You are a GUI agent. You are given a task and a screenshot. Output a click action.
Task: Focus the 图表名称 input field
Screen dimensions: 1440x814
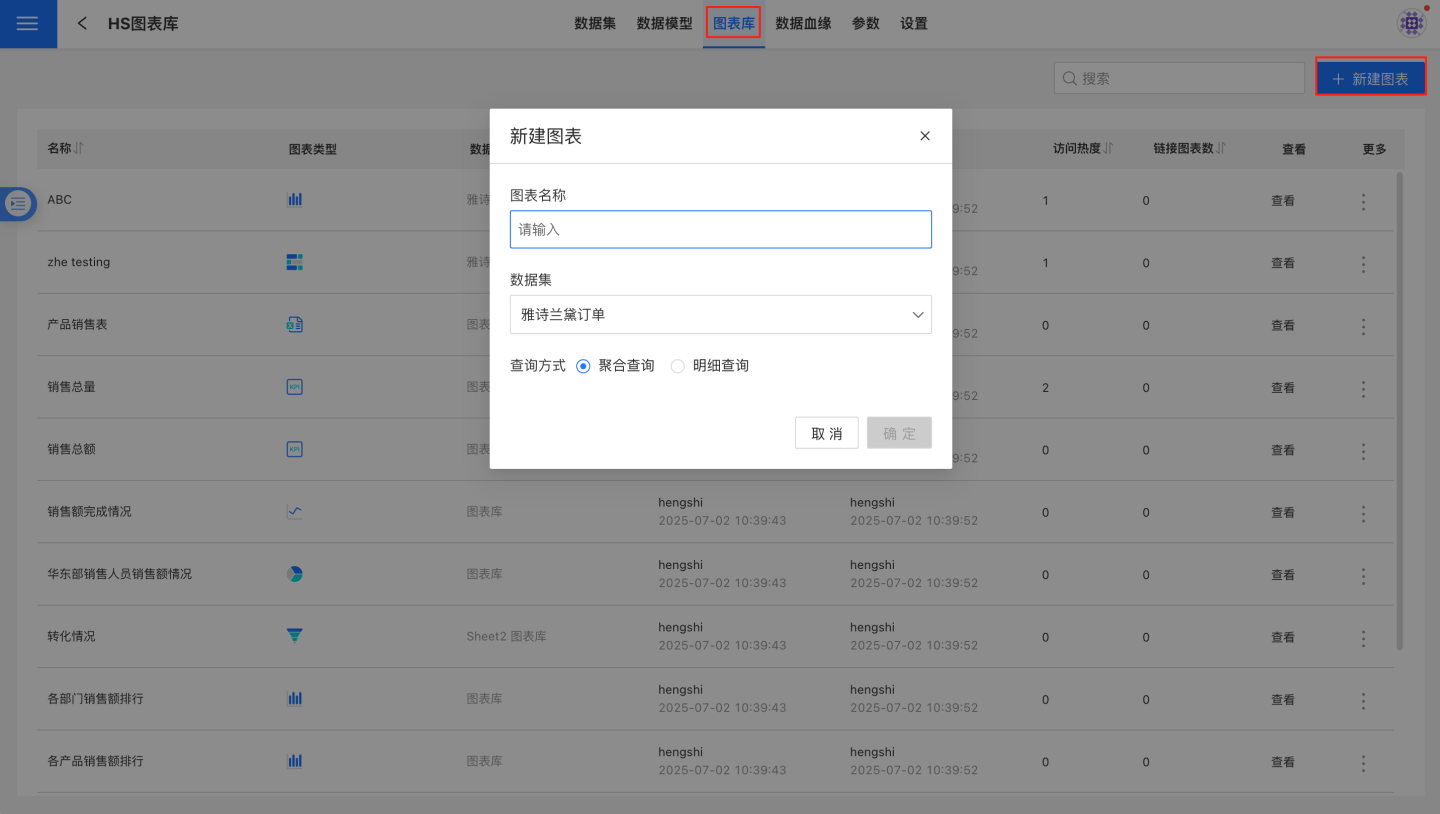coord(720,229)
